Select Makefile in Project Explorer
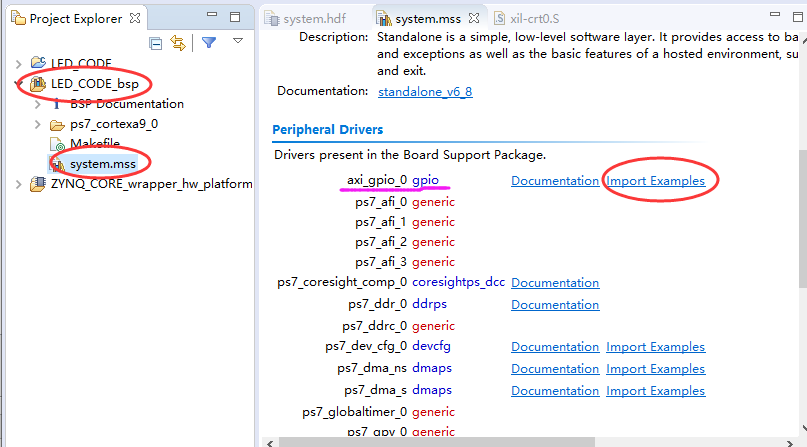This screenshot has width=807, height=447. click(95, 143)
